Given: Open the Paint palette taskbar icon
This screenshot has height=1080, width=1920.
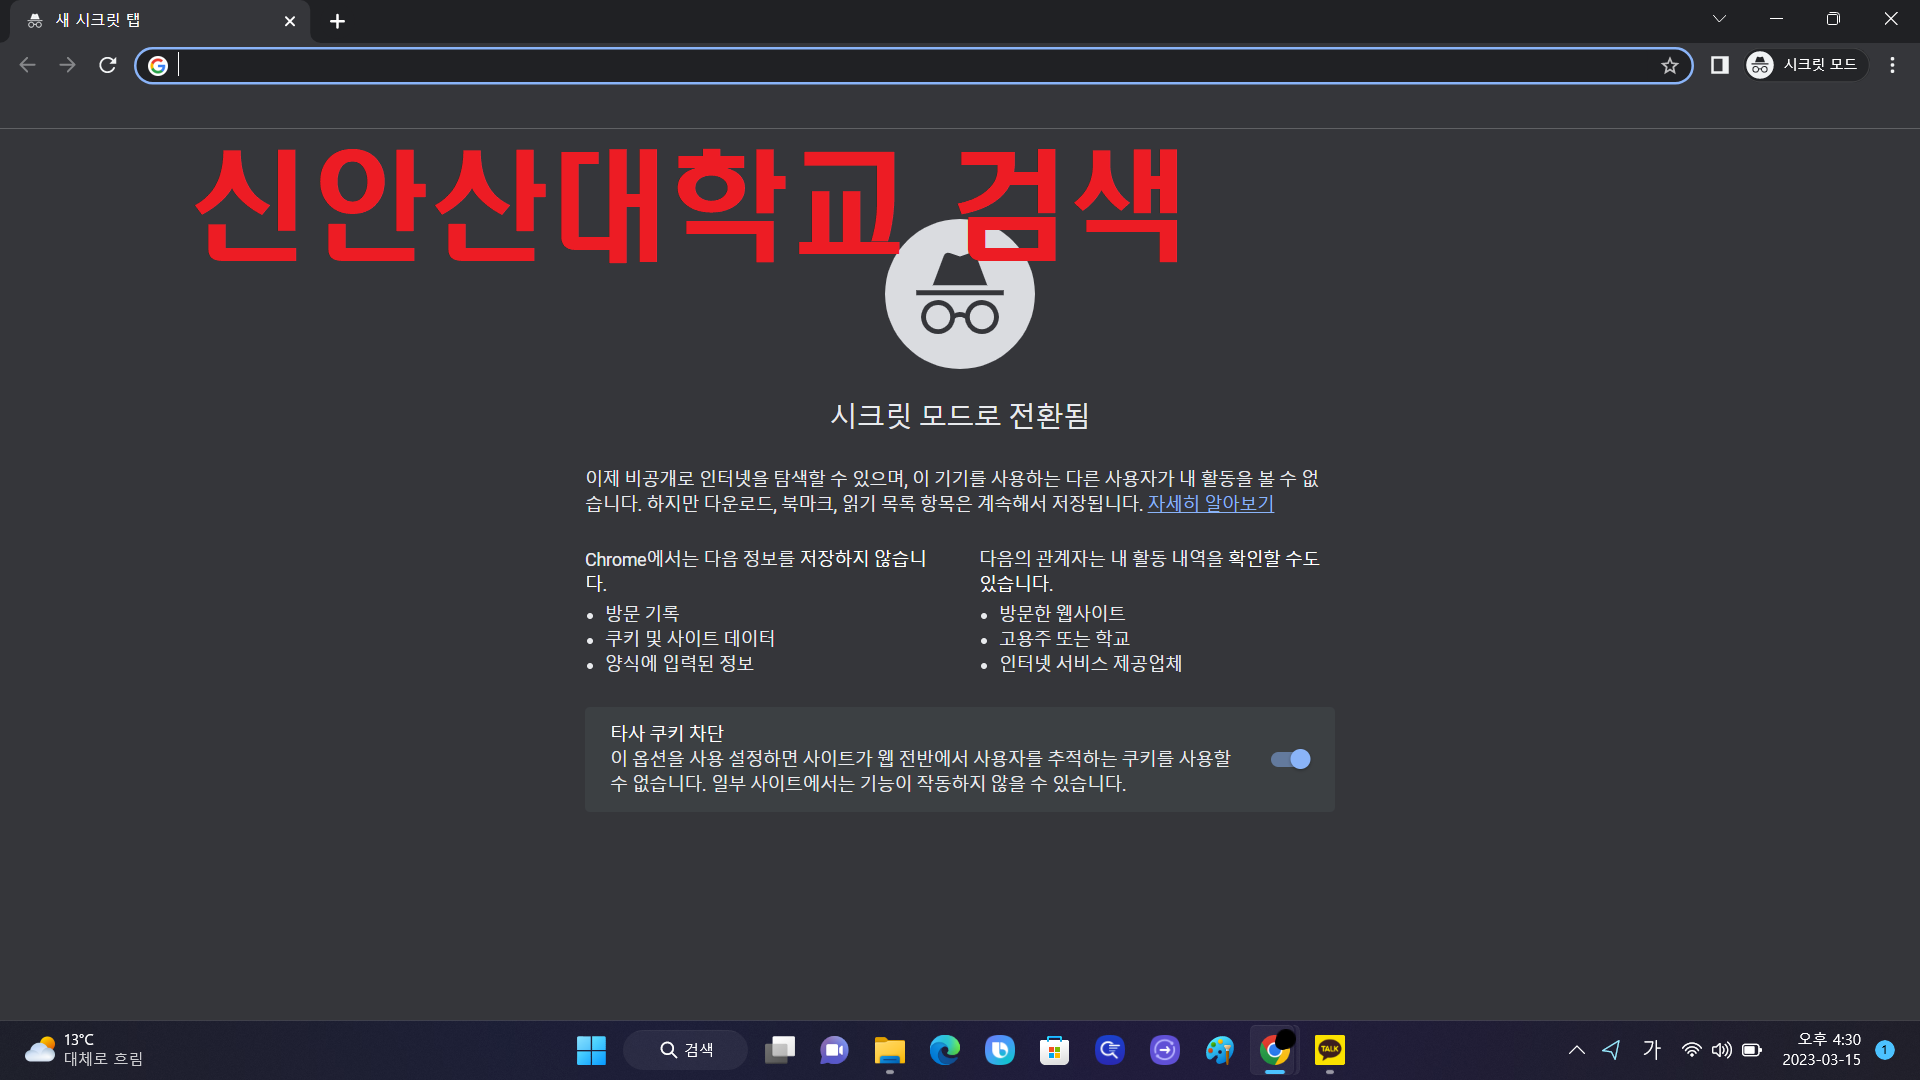Looking at the screenshot, I should click(x=1219, y=1050).
